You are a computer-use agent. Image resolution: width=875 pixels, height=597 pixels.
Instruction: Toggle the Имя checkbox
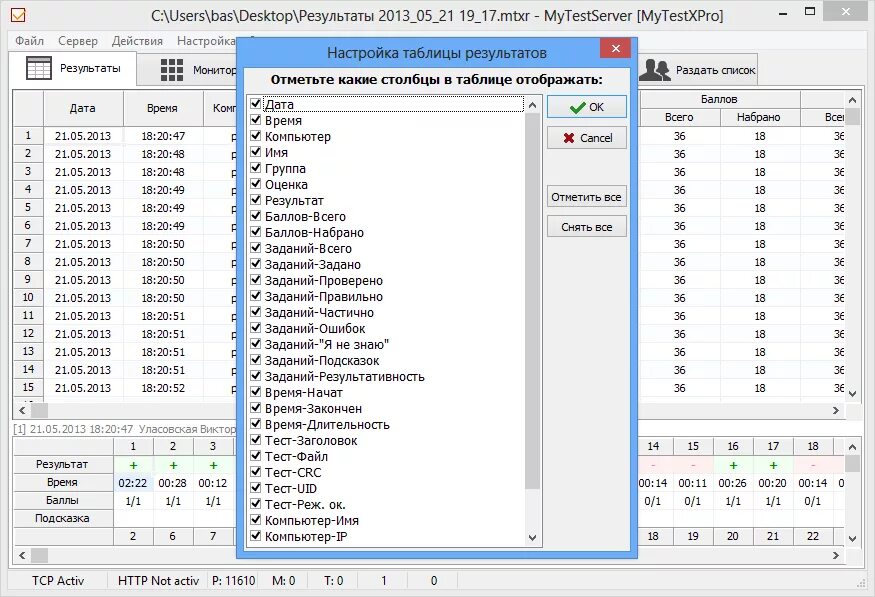pos(256,152)
